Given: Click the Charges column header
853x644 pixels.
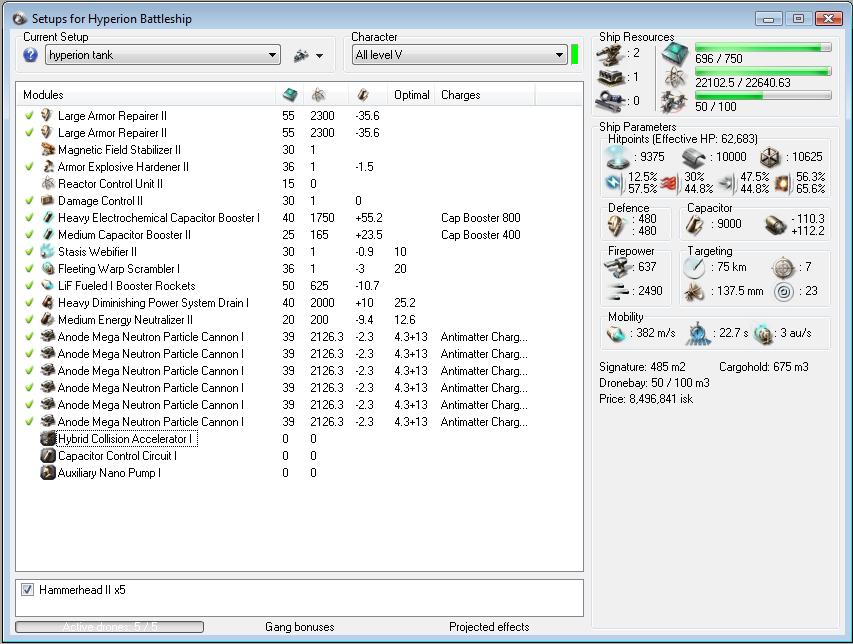Looking at the screenshot, I should click(485, 95).
